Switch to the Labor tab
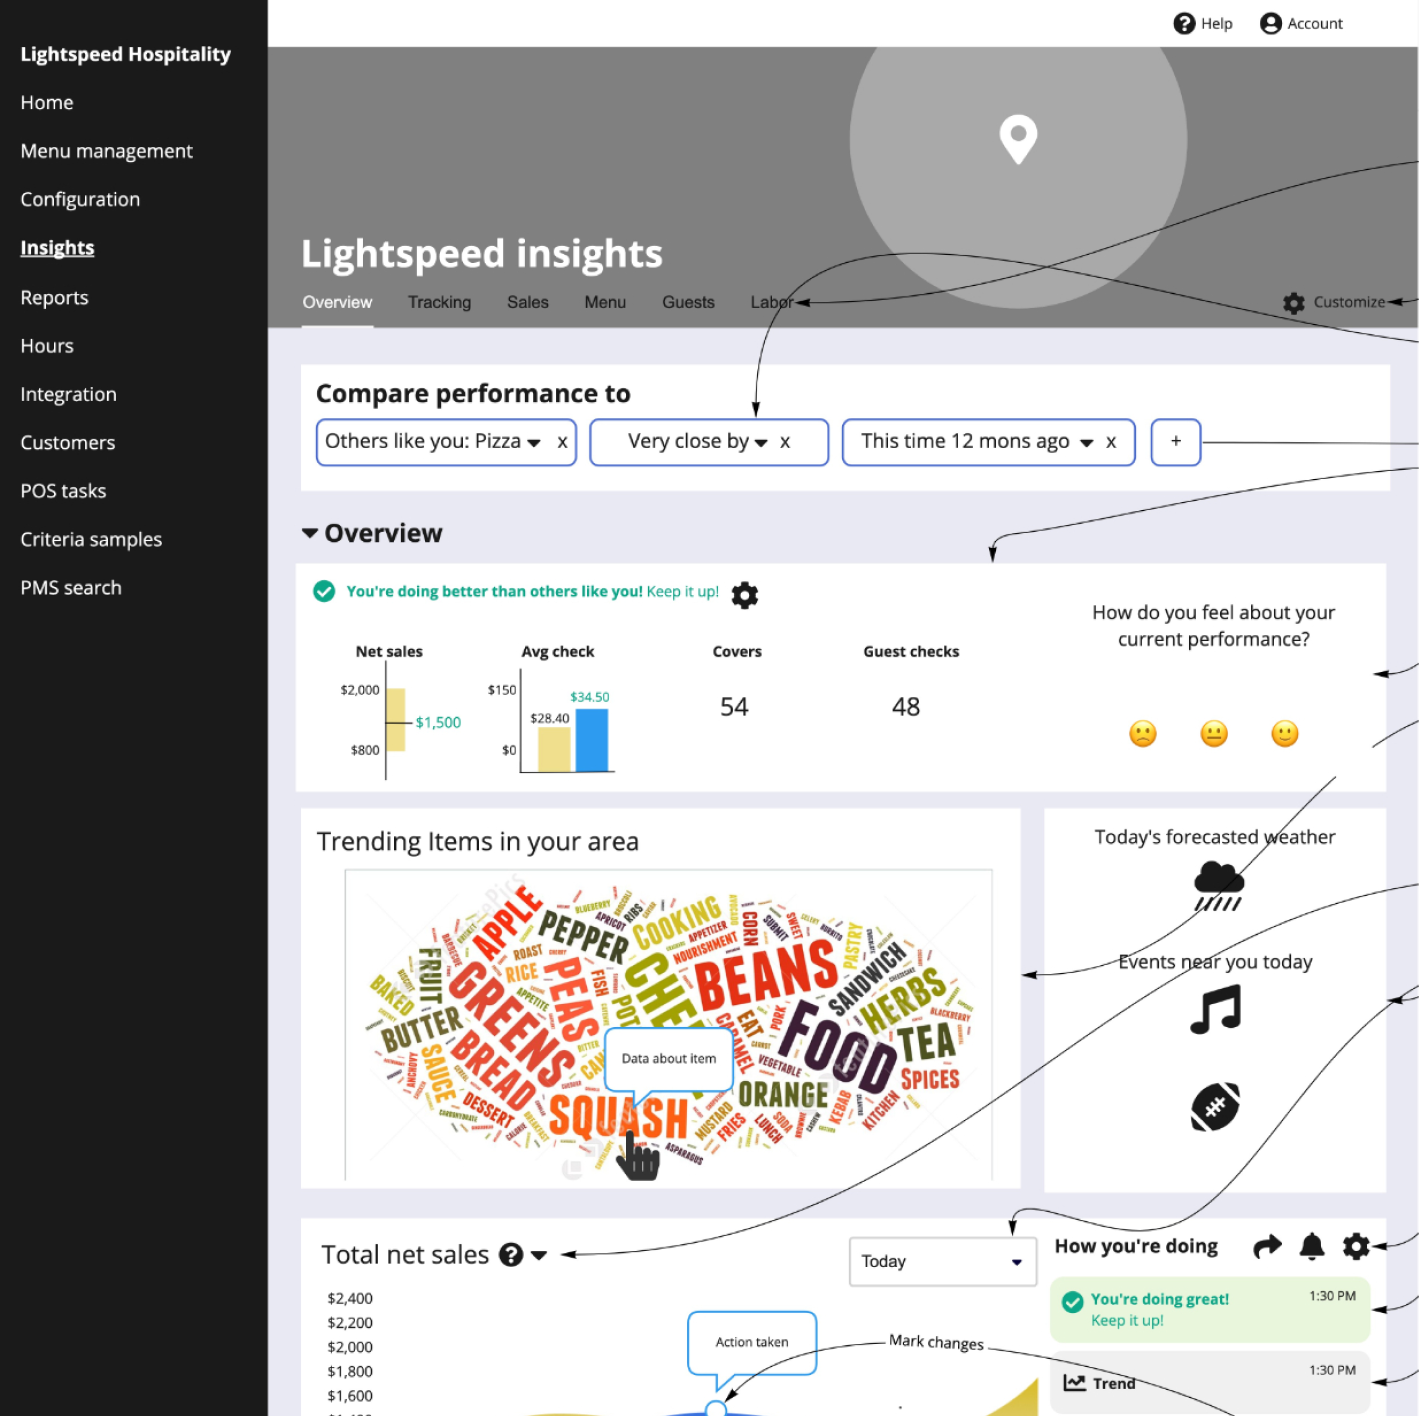The image size is (1419, 1416). pos(772,302)
